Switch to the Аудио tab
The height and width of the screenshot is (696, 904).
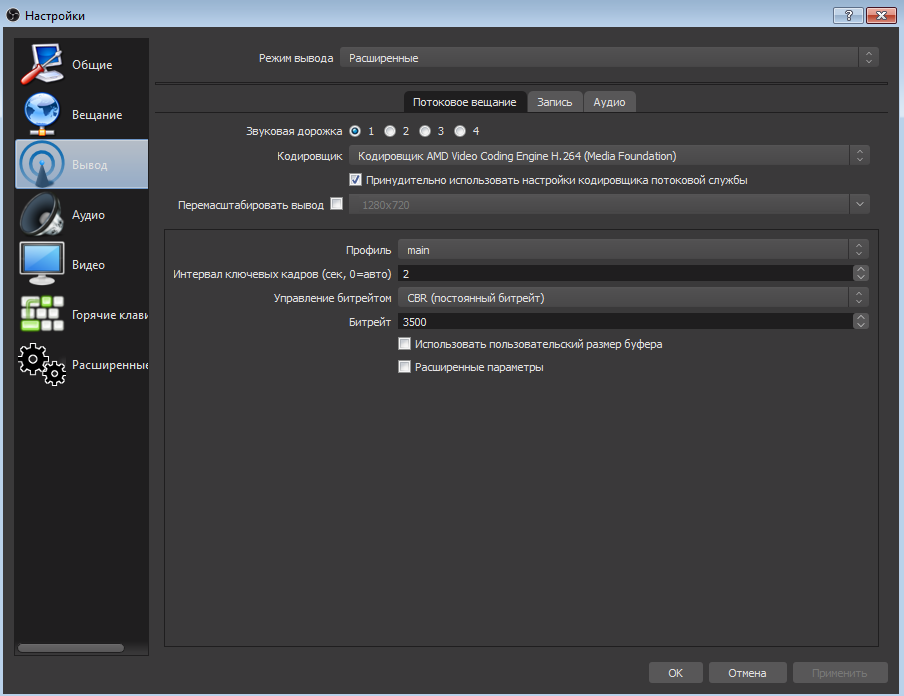609,102
